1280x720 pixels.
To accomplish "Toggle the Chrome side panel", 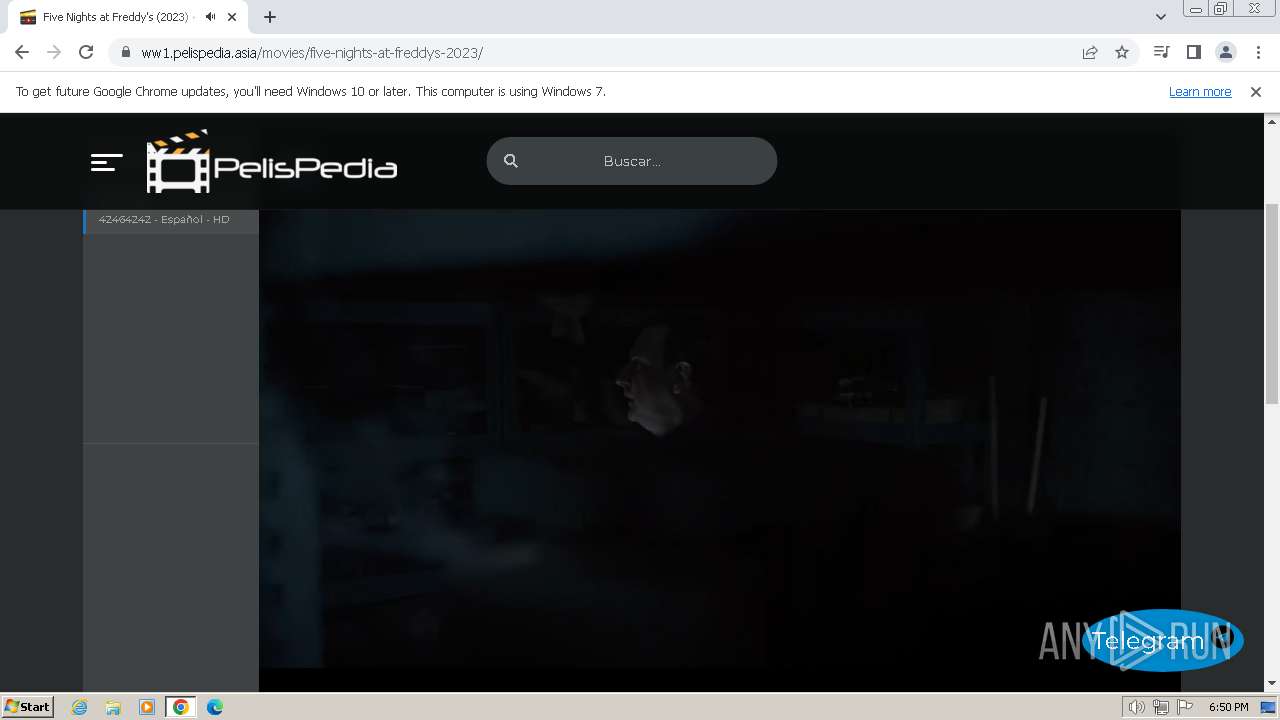I will pyautogui.click(x=1193, y=52).
